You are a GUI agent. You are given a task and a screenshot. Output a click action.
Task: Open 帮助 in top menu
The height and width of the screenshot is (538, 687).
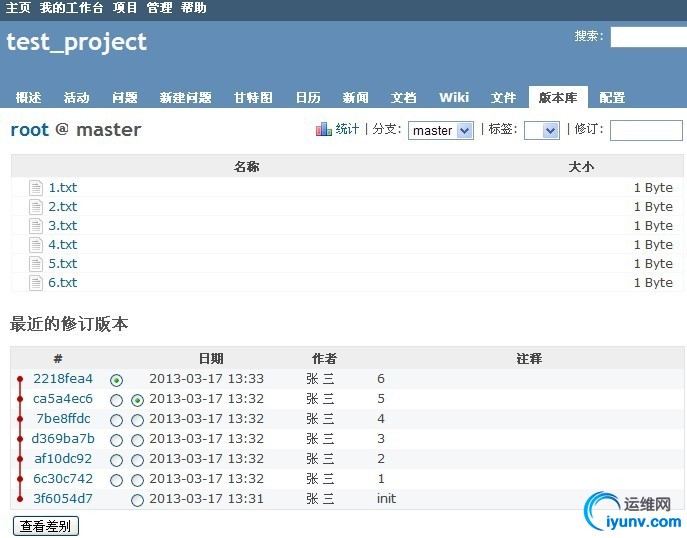[193, 7]
